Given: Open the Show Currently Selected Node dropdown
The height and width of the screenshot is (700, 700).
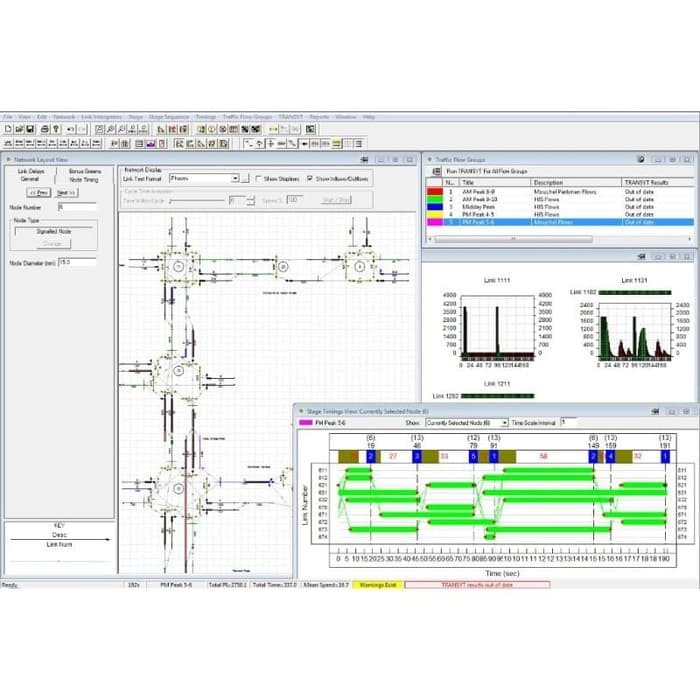Looking at the screenshot, I should (x=504, y=423).
